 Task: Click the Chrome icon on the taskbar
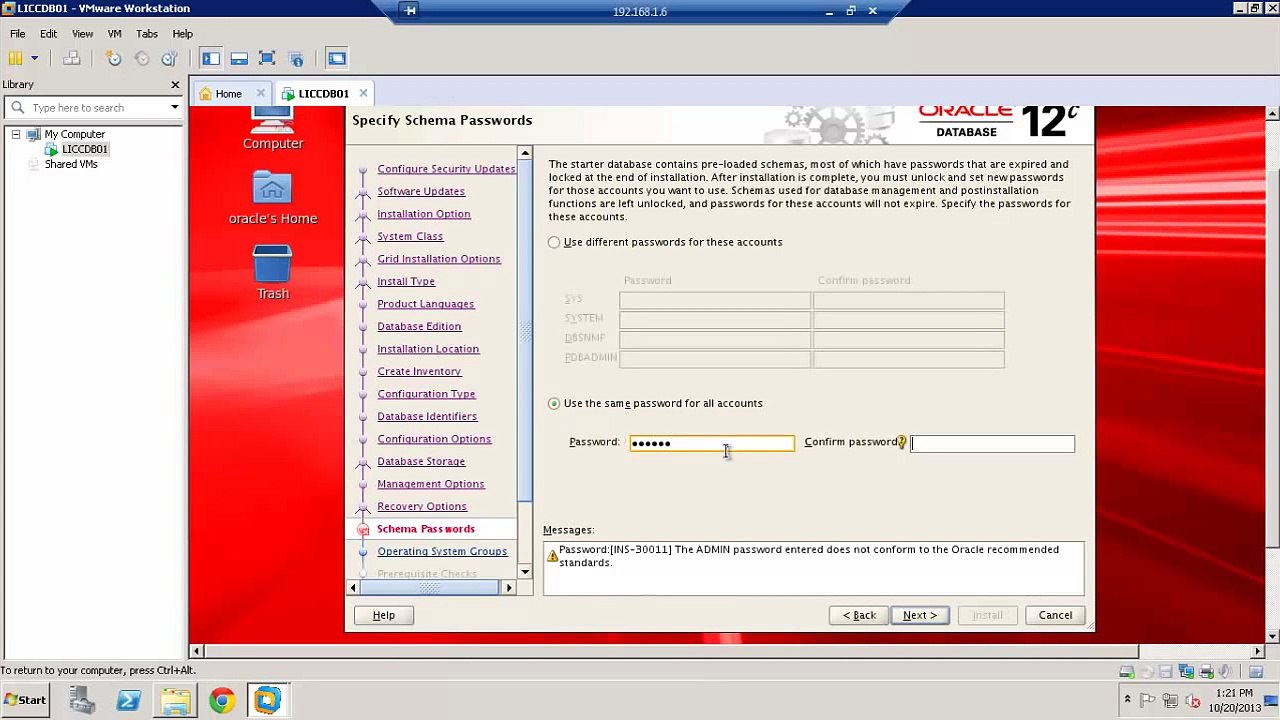click(x=222, y=700)
